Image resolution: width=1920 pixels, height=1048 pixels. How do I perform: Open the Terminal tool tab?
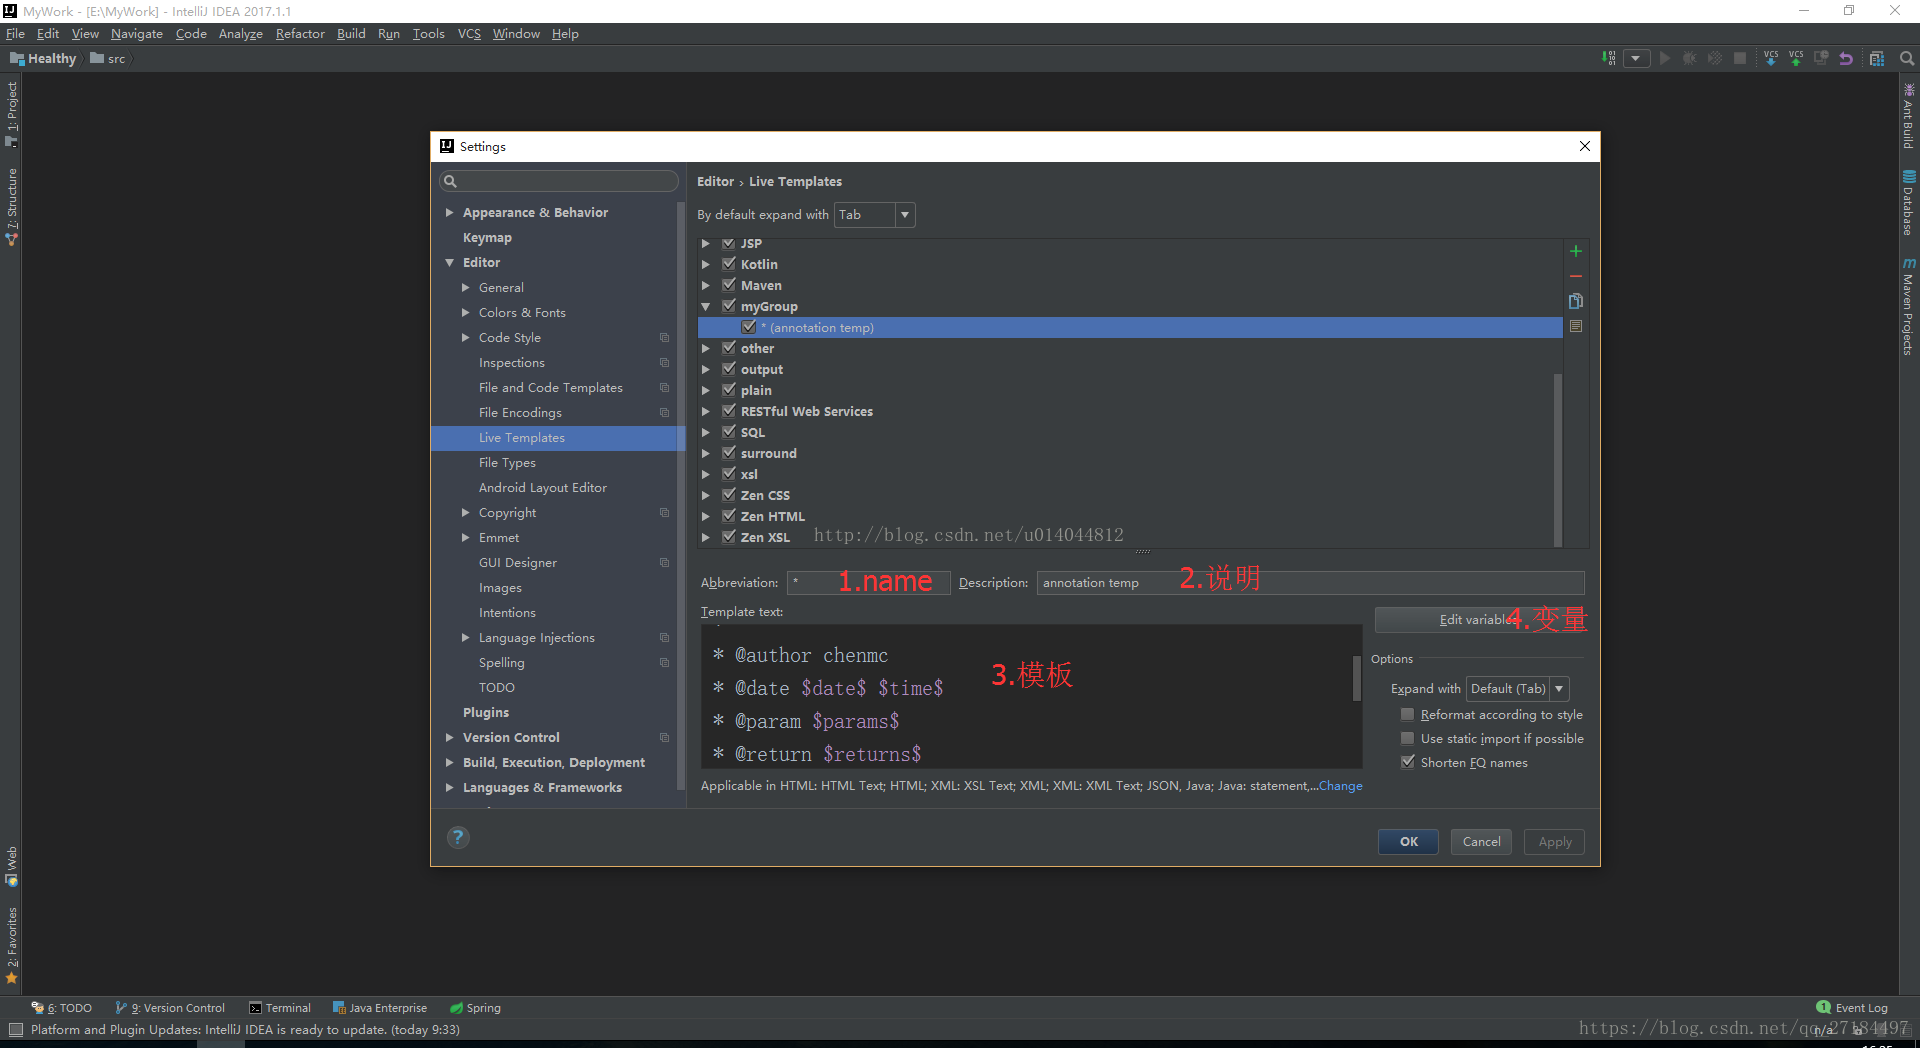coord(280,1008)
